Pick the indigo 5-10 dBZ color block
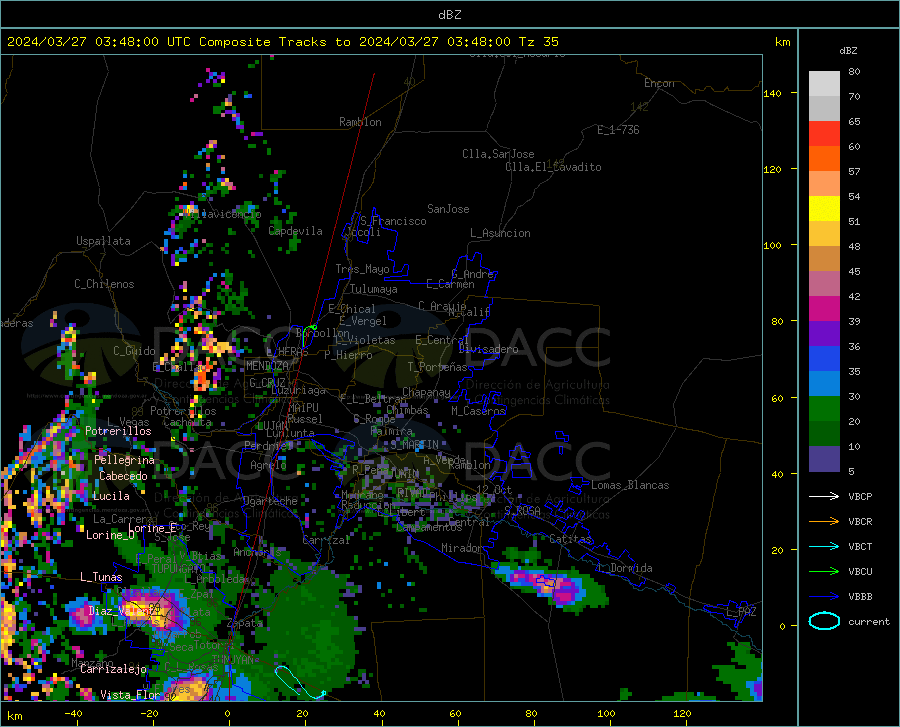 click(x=824, y=459)
